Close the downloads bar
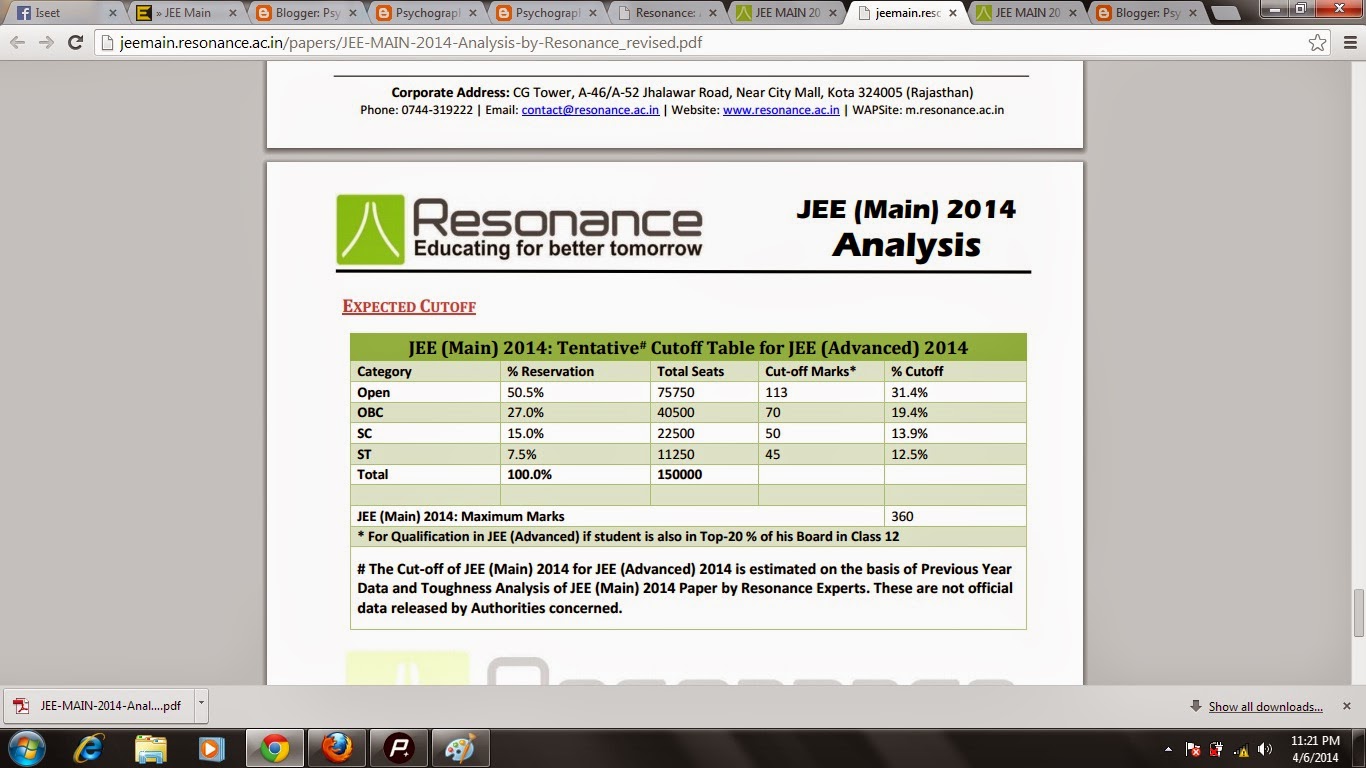1366x768 pixels. [x=1347, y=706]
